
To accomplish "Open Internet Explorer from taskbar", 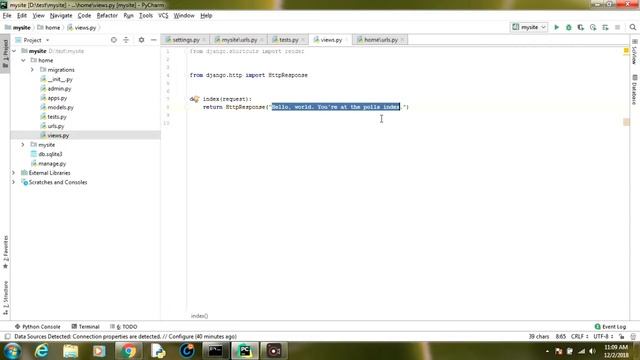I will (41, 351).
